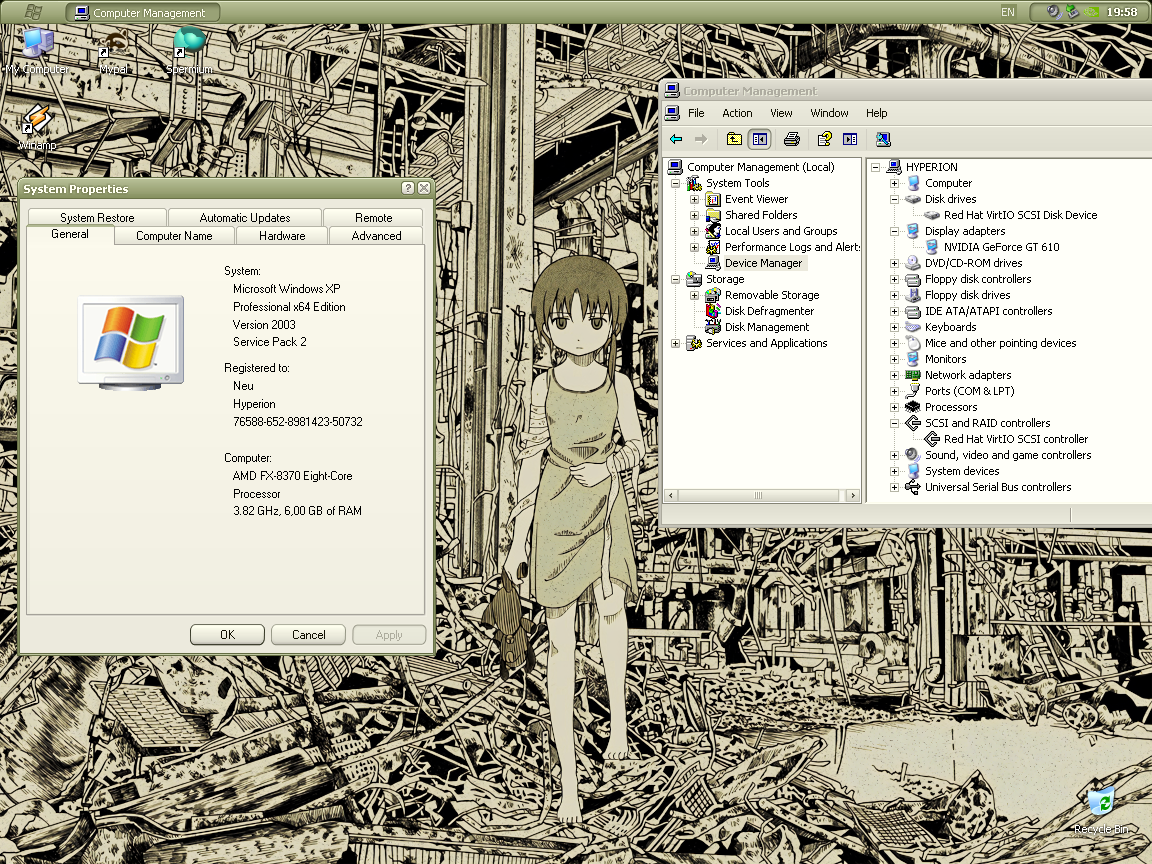This screenshot has width=1152, height=864.
Task: Select the NVIDIA GeForce GT 610 device
Action: pos(1001,247)
